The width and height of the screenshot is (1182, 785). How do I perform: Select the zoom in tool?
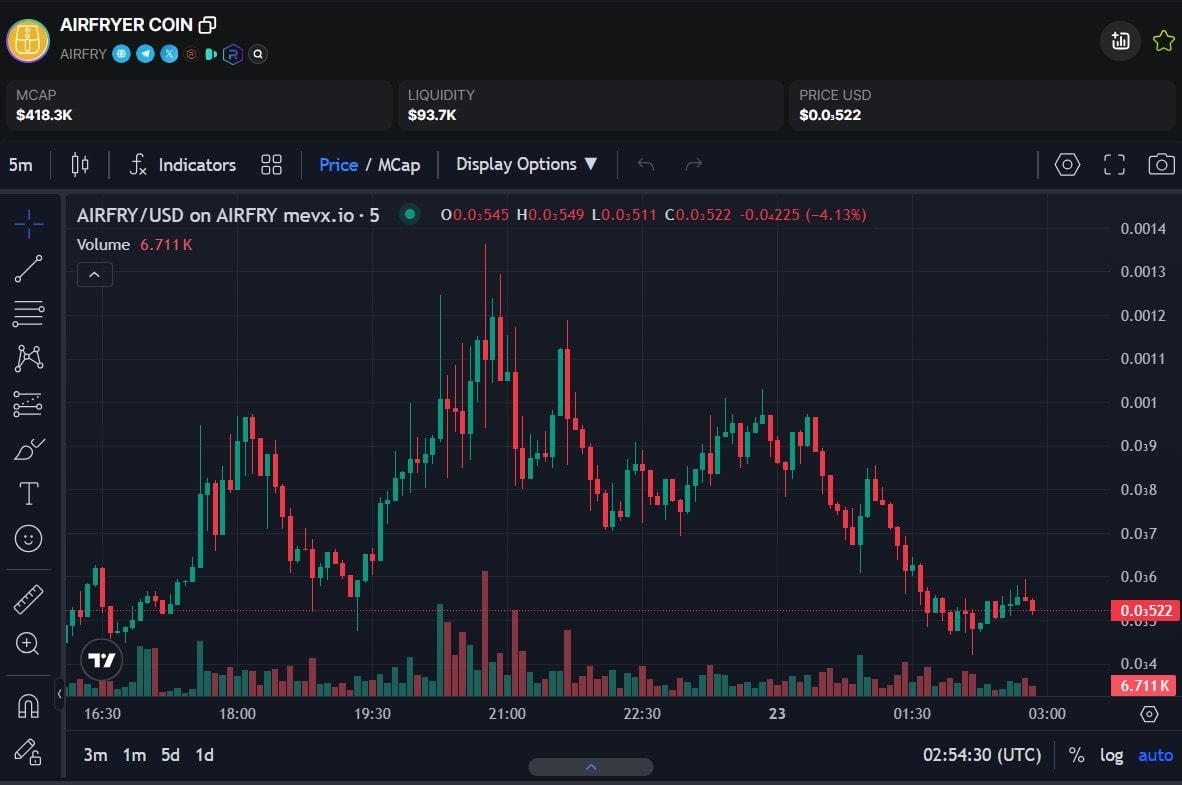click(29, 644)
